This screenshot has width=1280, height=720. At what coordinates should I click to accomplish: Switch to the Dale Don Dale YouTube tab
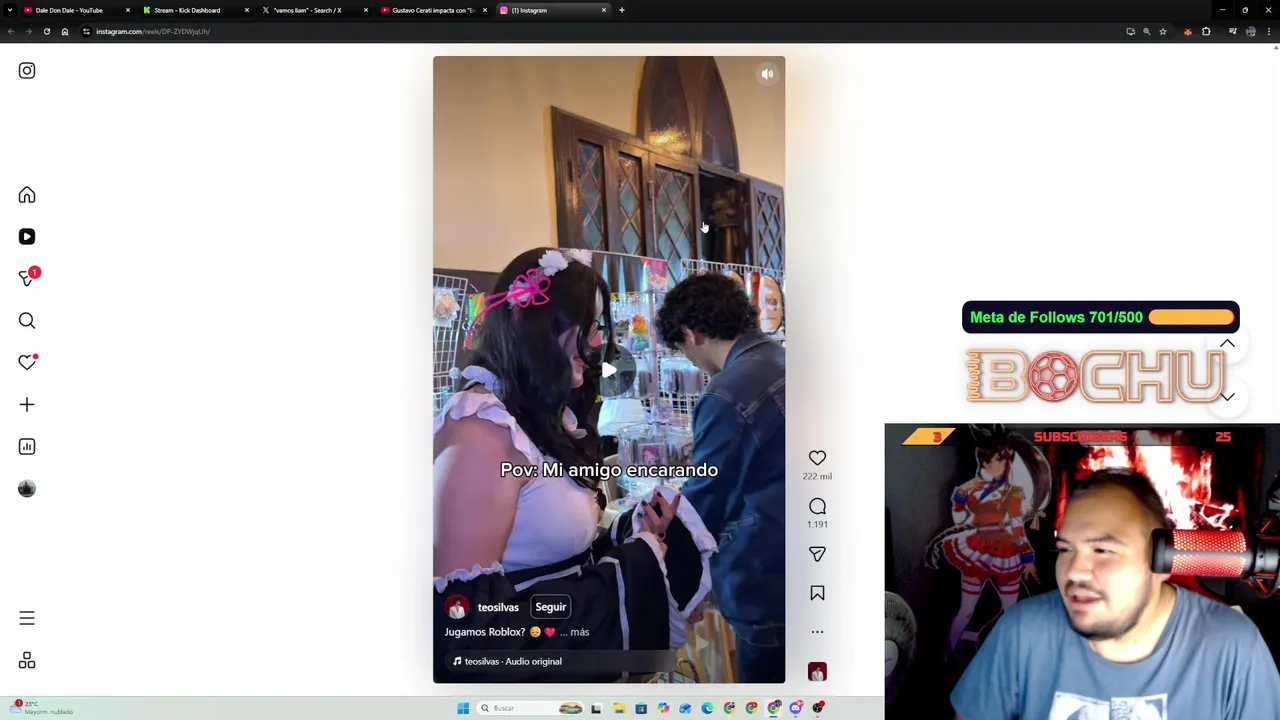click(x=75, y=10)
